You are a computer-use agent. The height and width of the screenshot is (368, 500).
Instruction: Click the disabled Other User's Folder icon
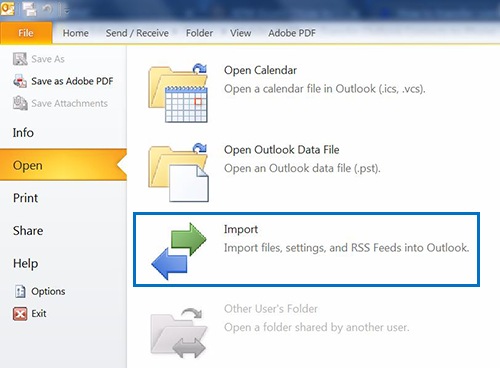pos(179,332)
